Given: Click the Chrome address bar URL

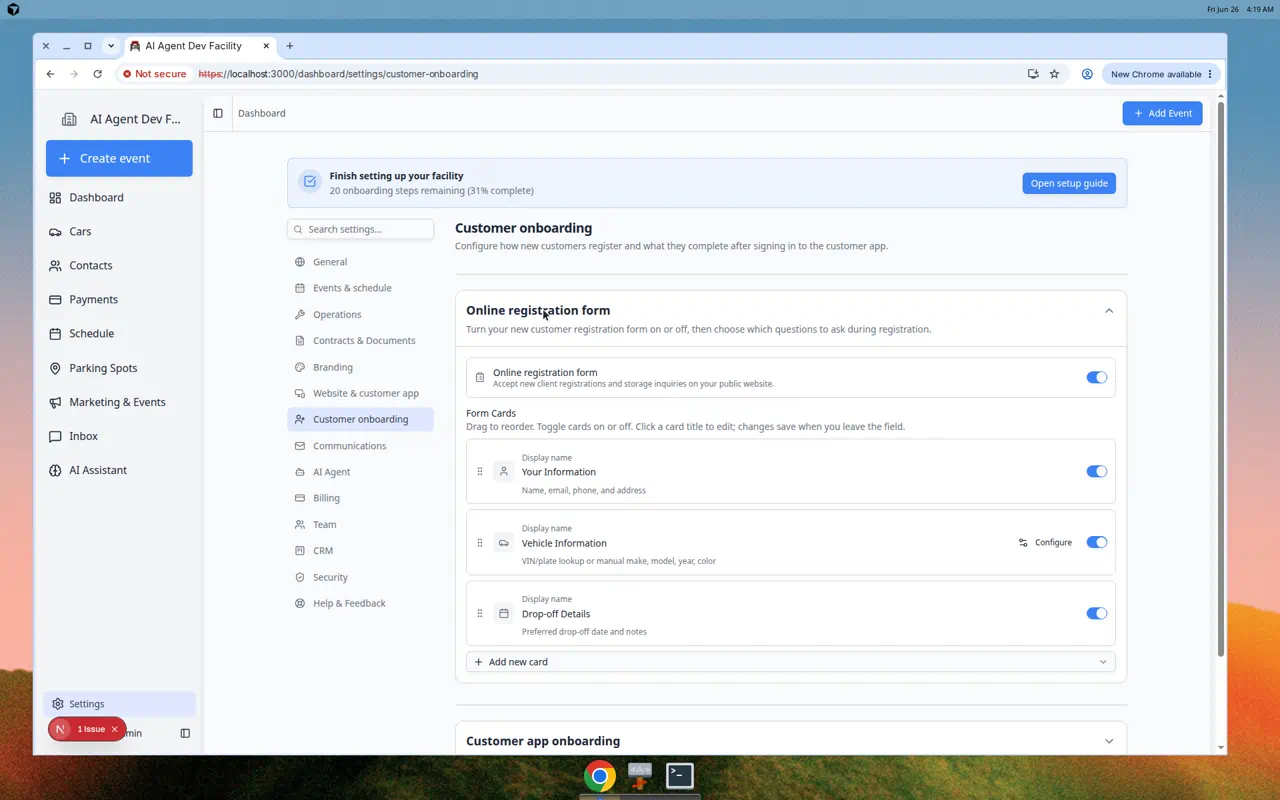Looking at the screenshot, I should pyautogui.click(x=338, y=74).
